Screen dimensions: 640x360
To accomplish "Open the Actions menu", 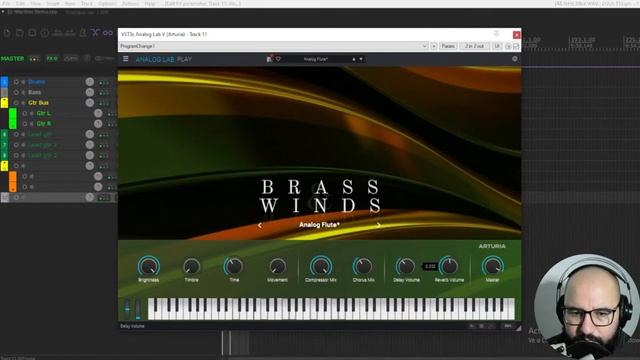I will pos(130,3).
